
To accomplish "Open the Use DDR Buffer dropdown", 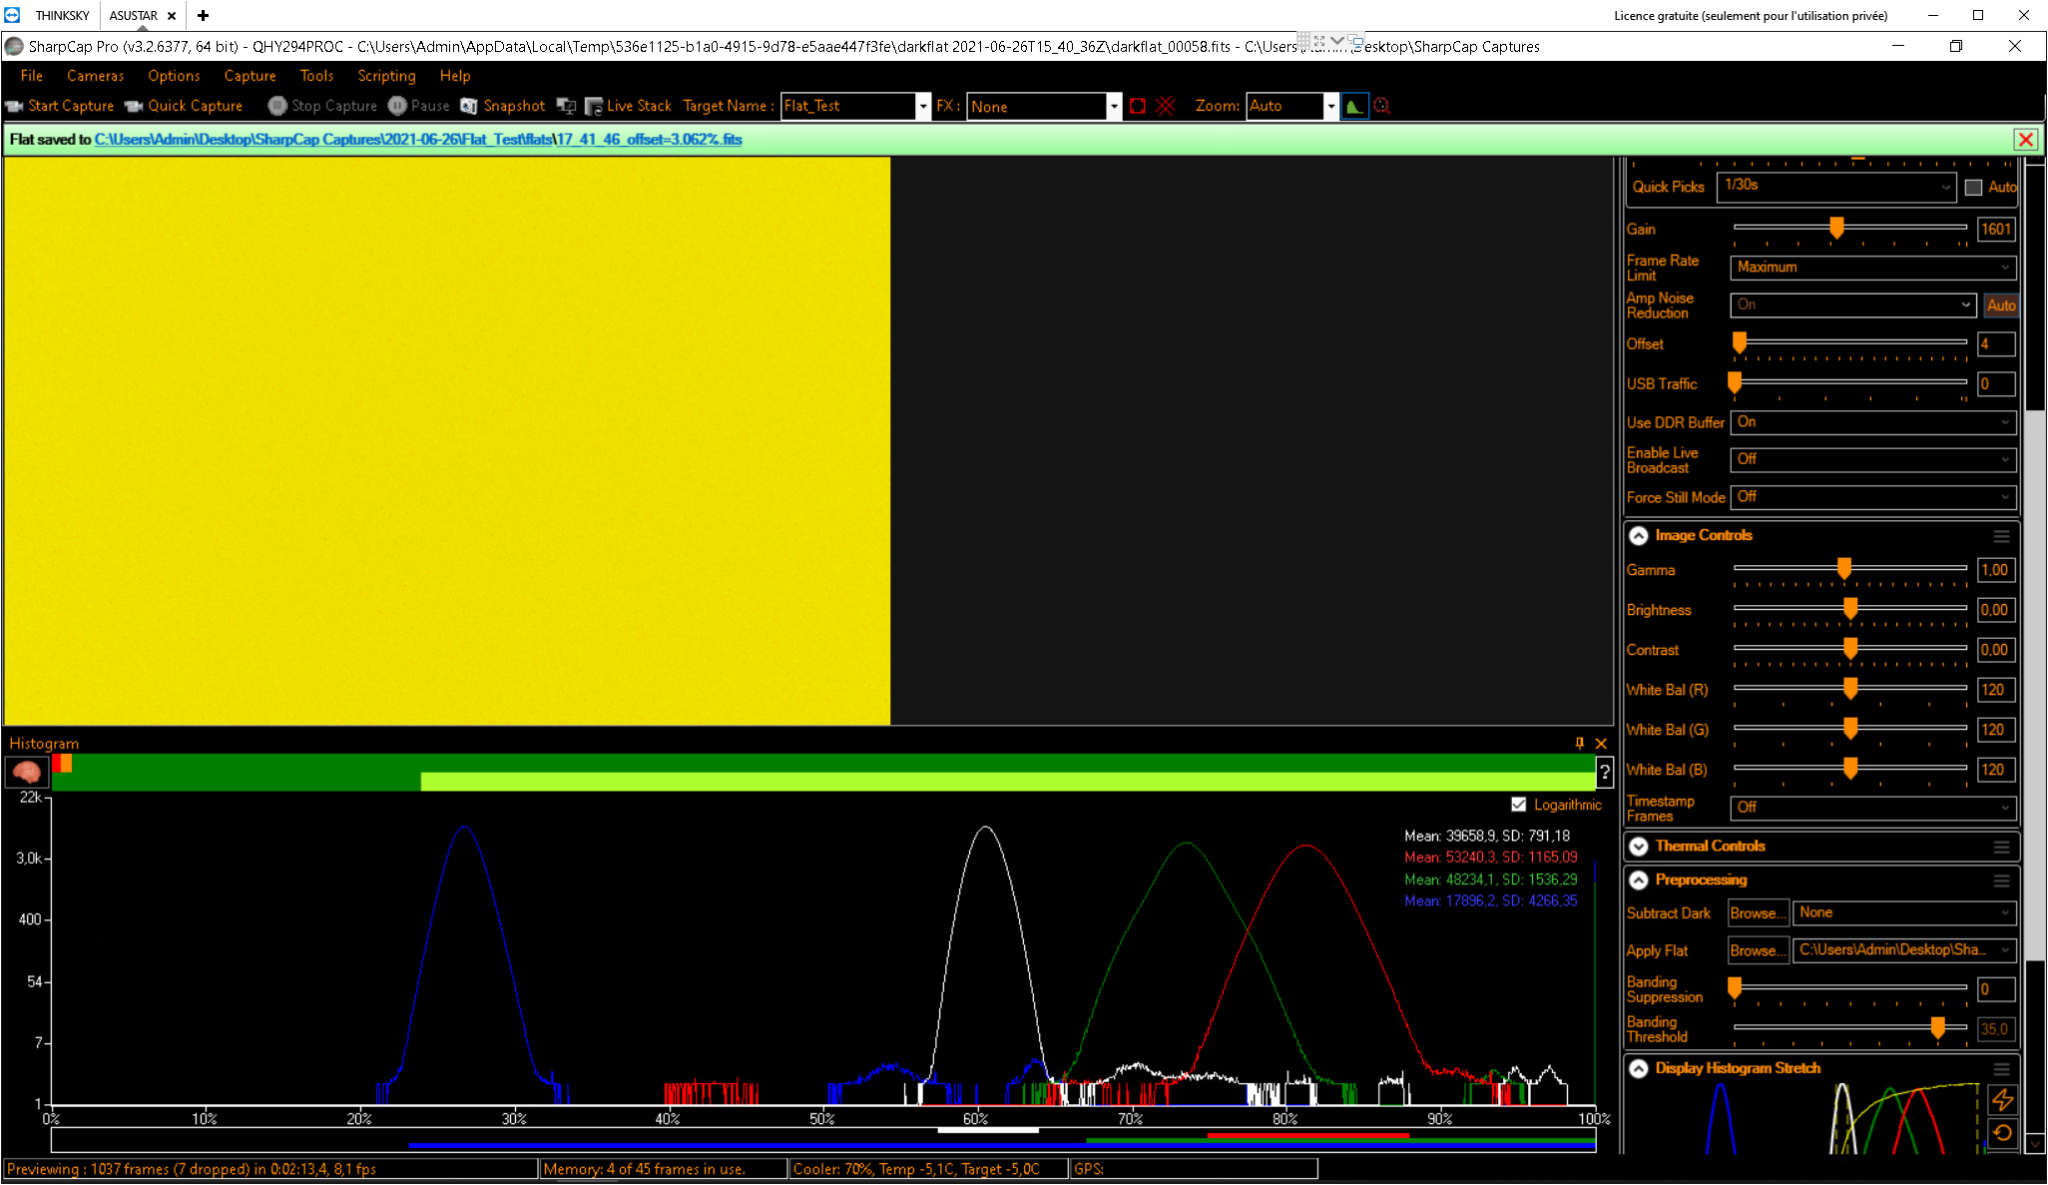I will point(1873,423).
